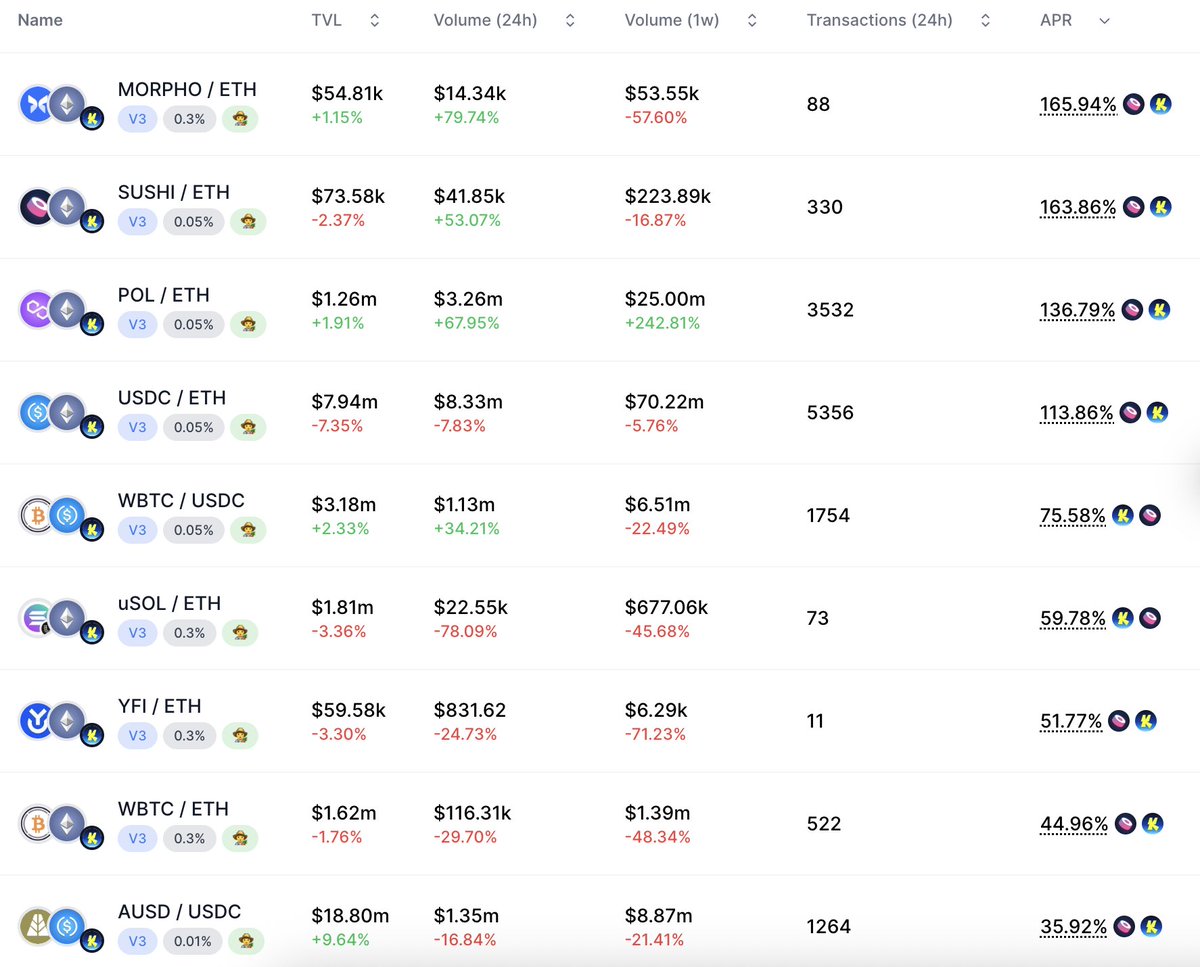Click the WBTC / ETH token pair icon
Viewport: 1200px width, 967px height.
point(62,826)
